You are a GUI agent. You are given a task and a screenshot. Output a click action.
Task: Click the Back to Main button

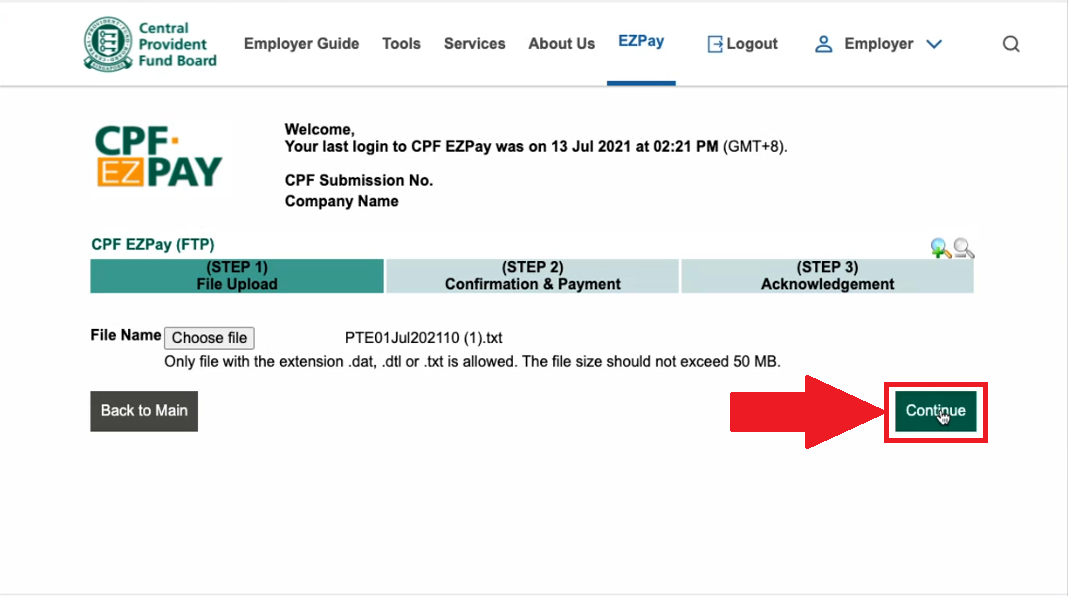pos(144,411)
